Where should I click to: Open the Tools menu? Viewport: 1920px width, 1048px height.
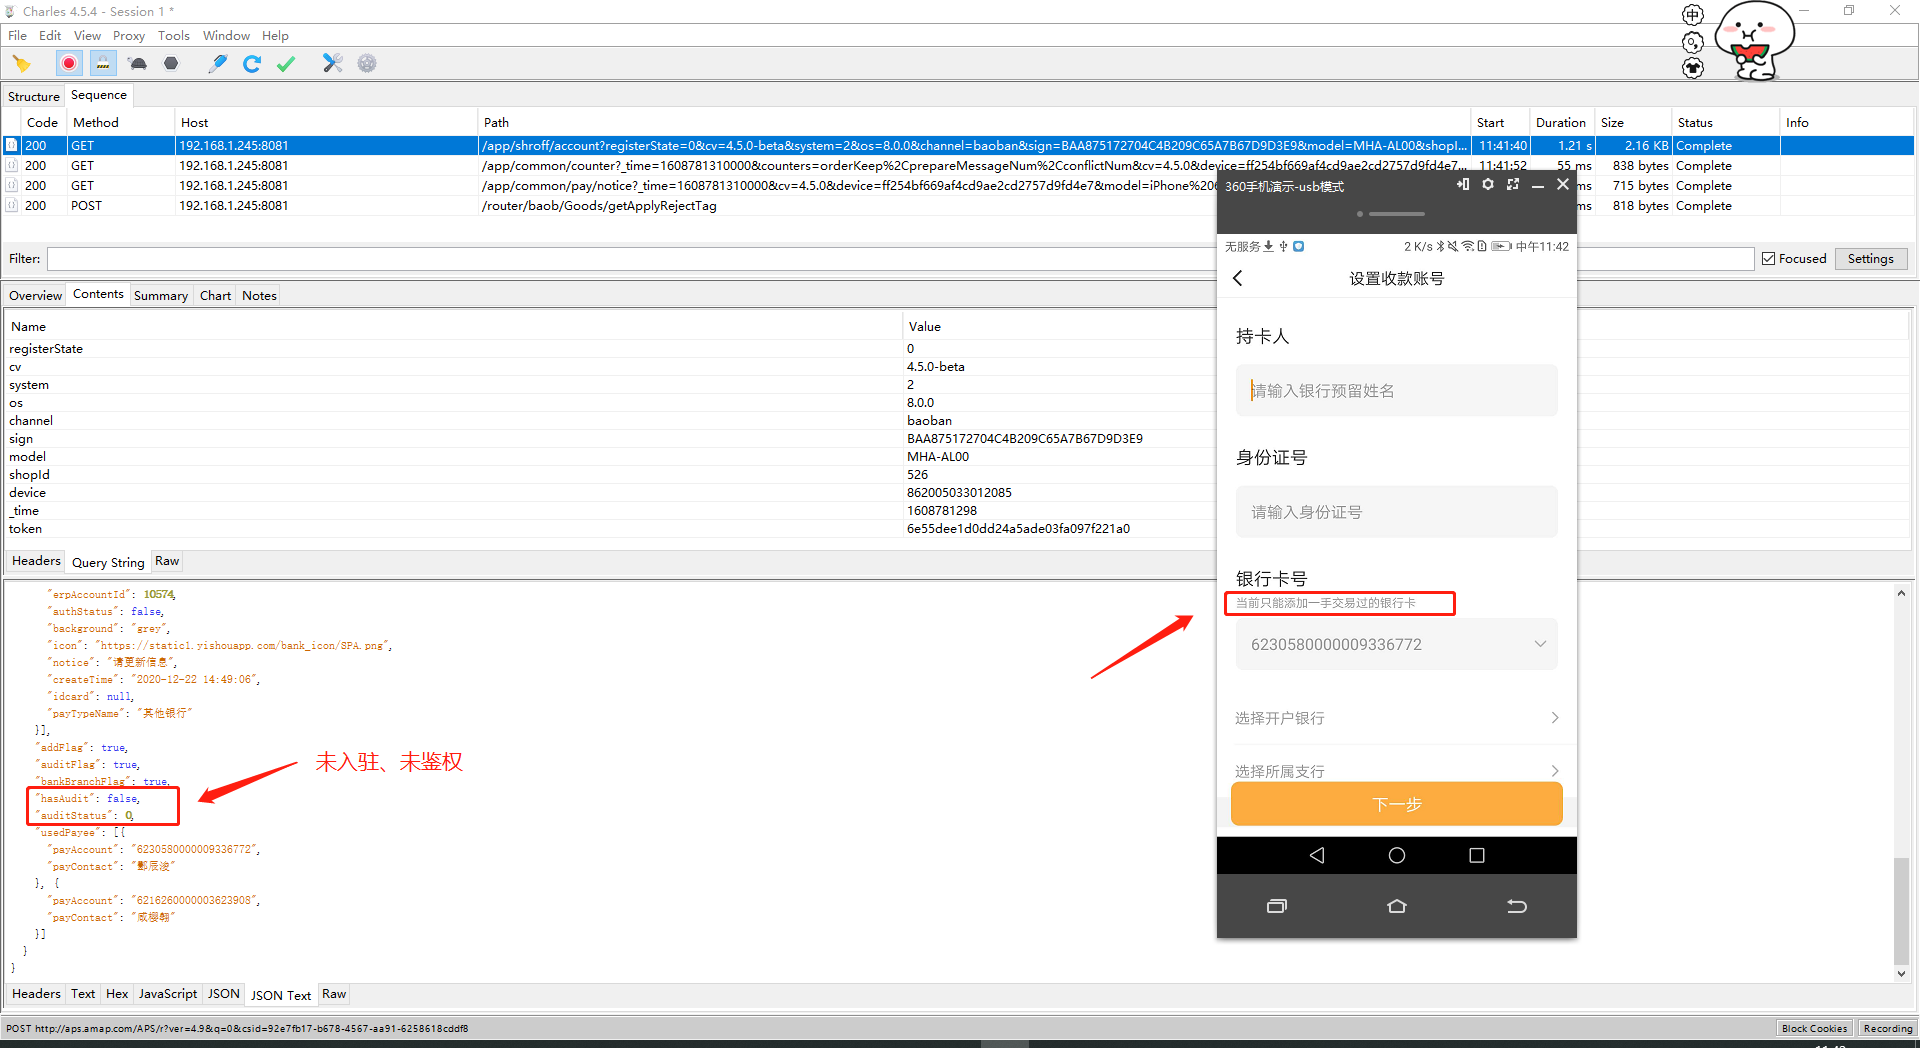174,36
